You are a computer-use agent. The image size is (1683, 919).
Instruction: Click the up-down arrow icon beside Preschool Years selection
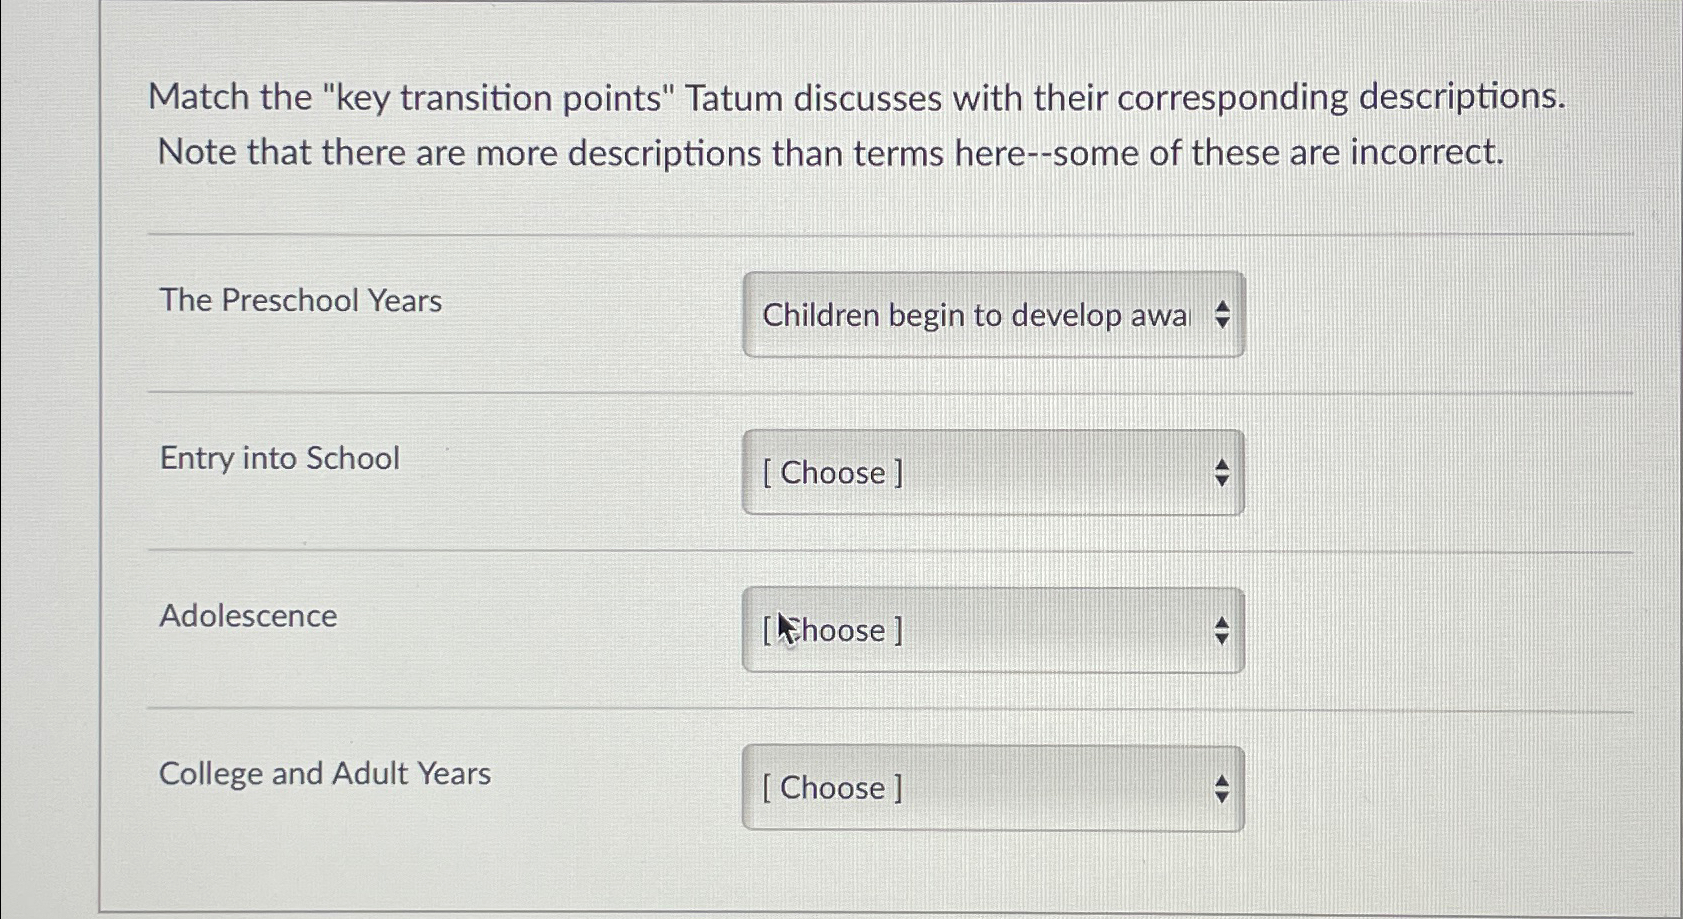(x=1222, y=315)
